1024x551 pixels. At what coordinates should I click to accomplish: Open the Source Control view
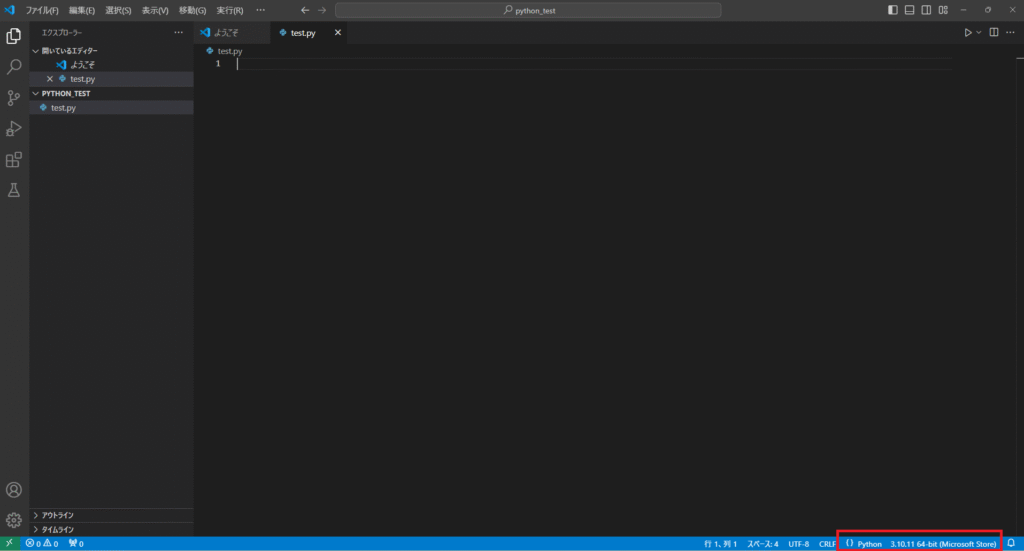(x=14, y=98)
